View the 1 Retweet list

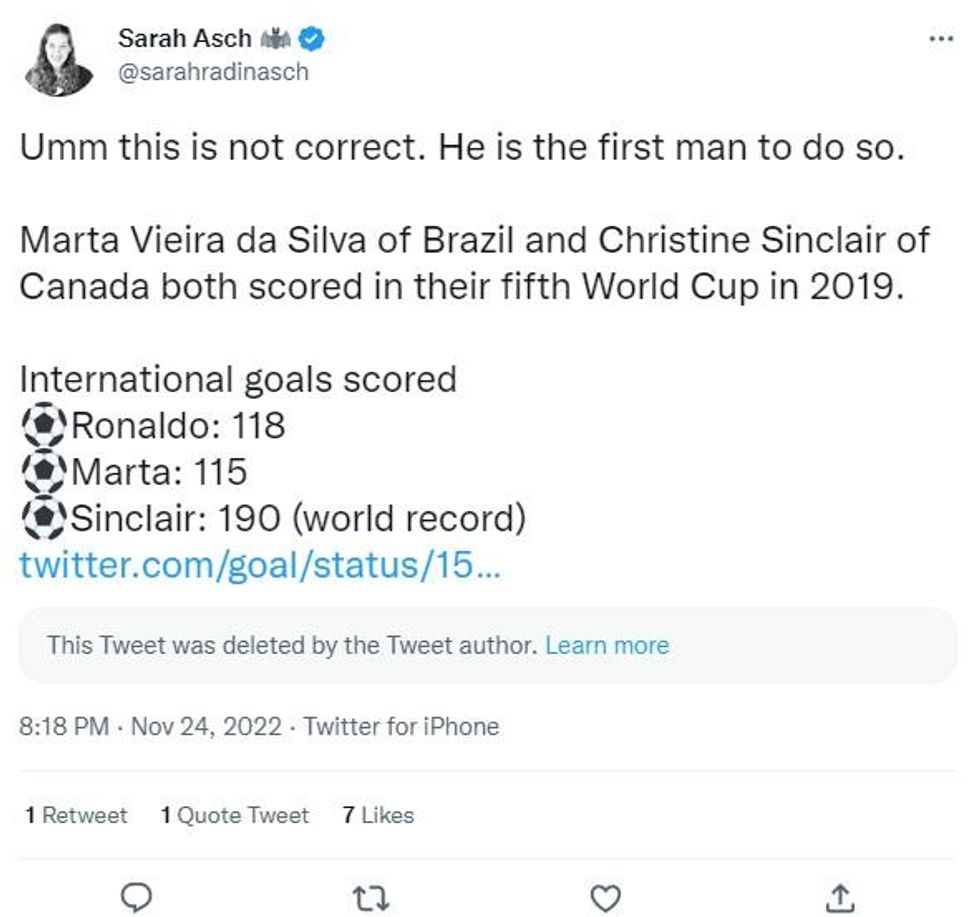[76, 815]
